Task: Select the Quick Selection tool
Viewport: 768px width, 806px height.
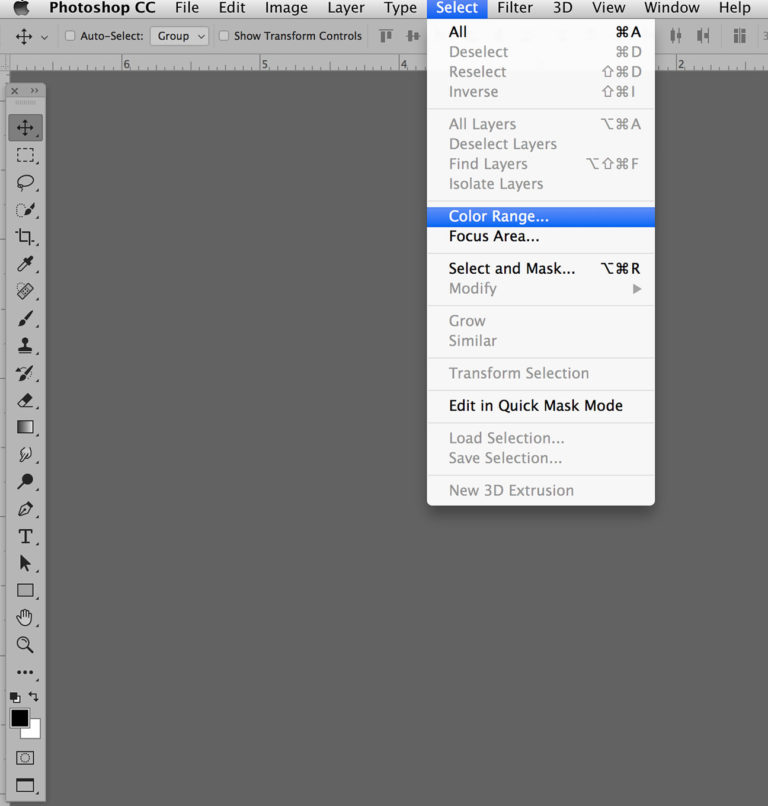Action: pyautogui.click(x=25, y=210)
